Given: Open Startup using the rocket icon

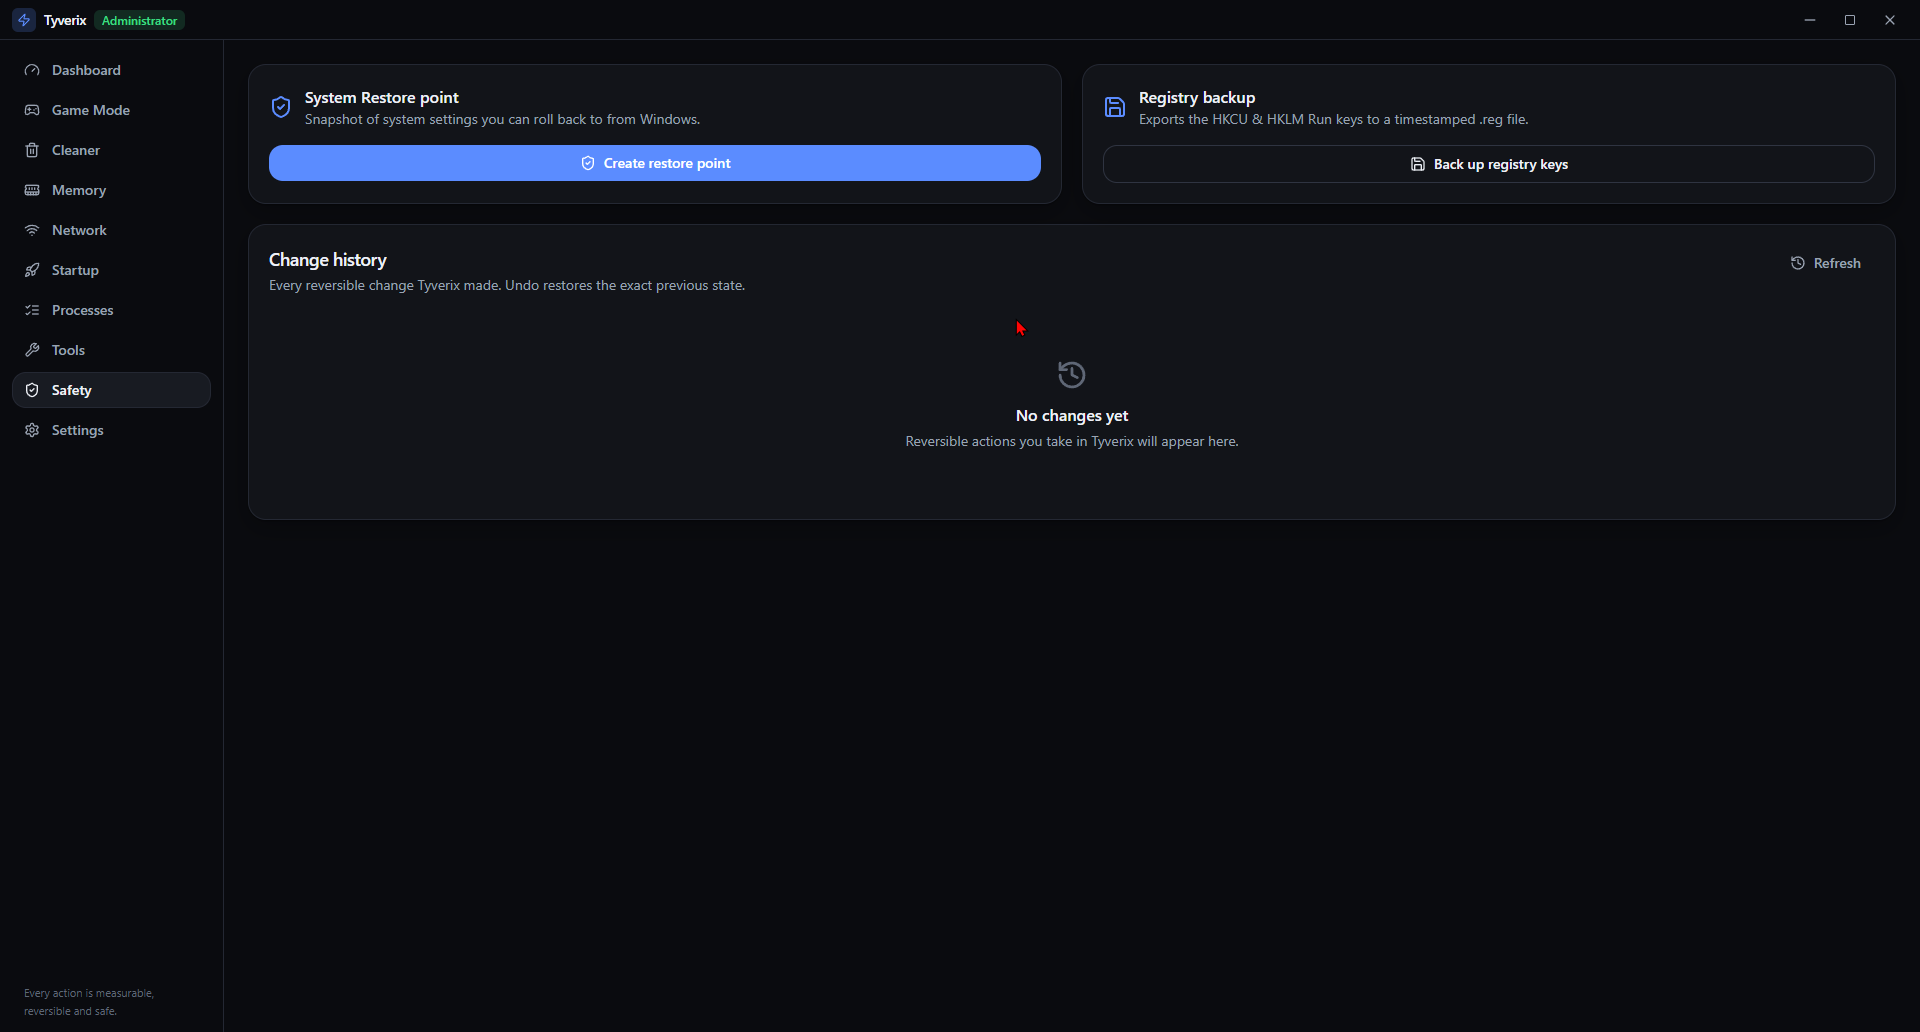Looking at the screenshot, I should [x=32, y=270].
